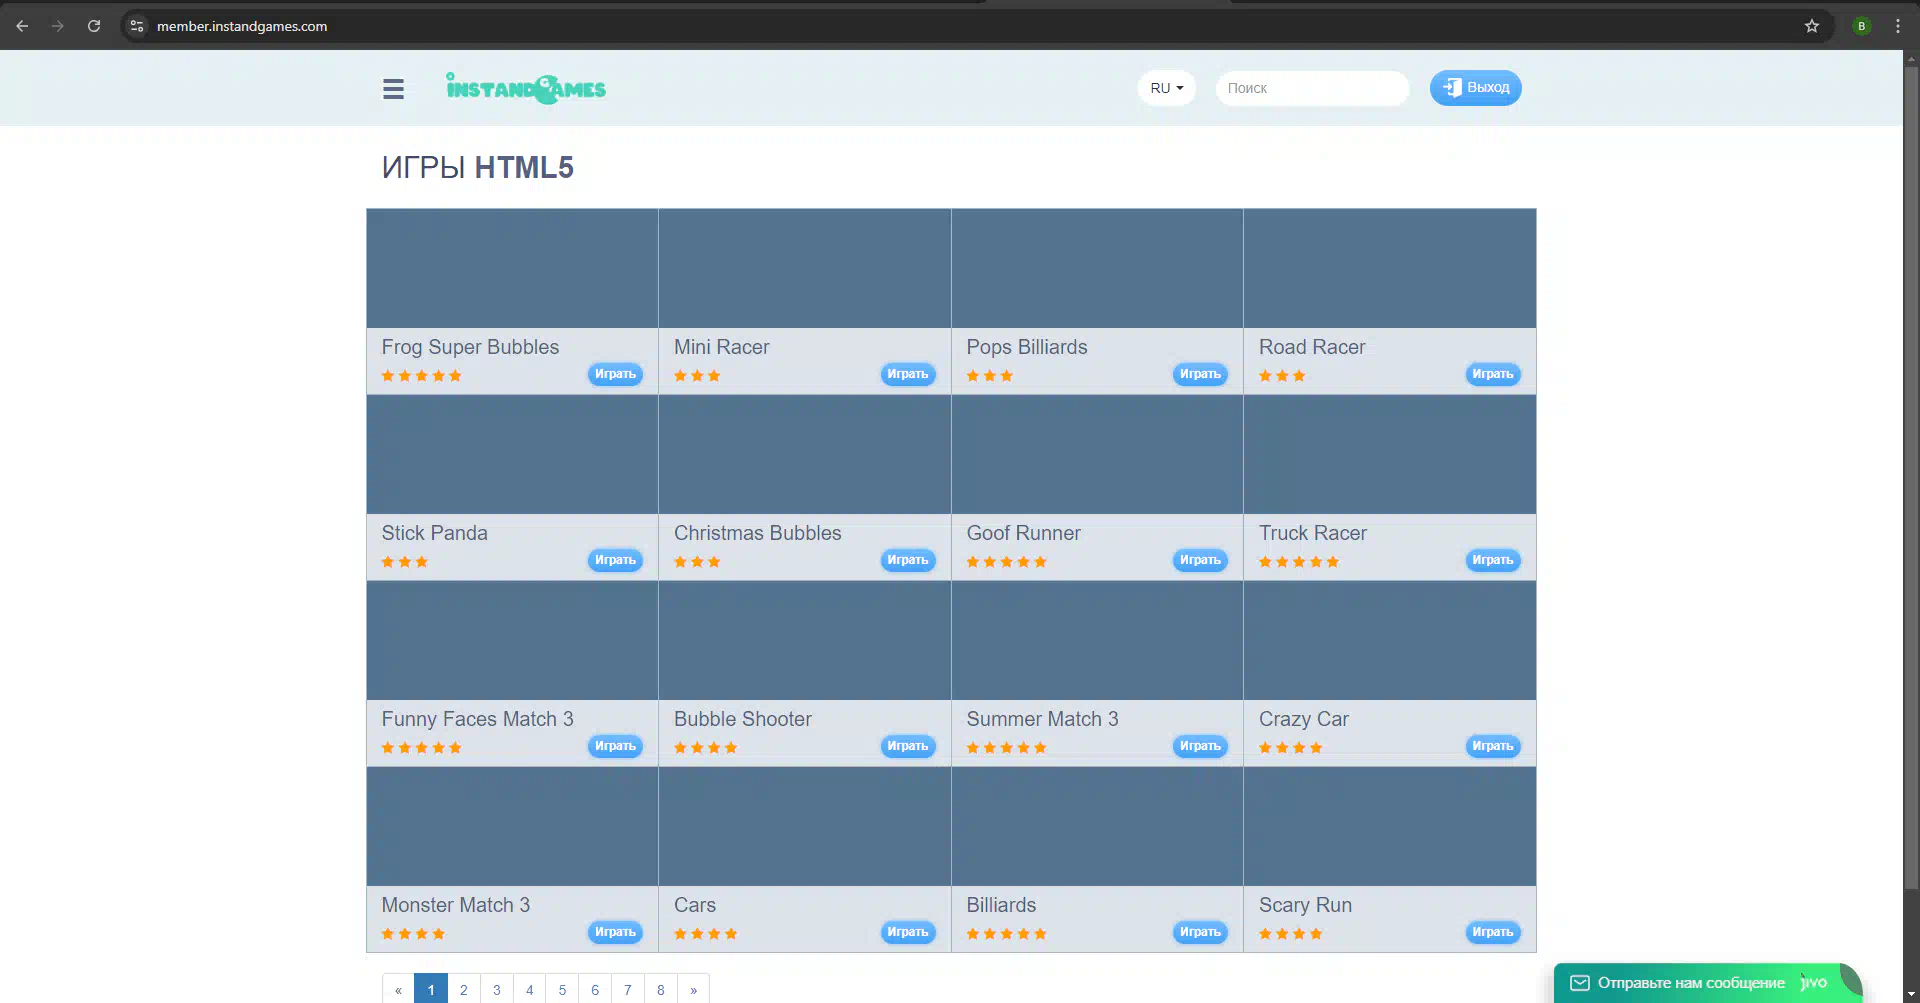Open Billiards game thumbnail
Screen dimensions: 1920x1003
tap(1097, 826)
